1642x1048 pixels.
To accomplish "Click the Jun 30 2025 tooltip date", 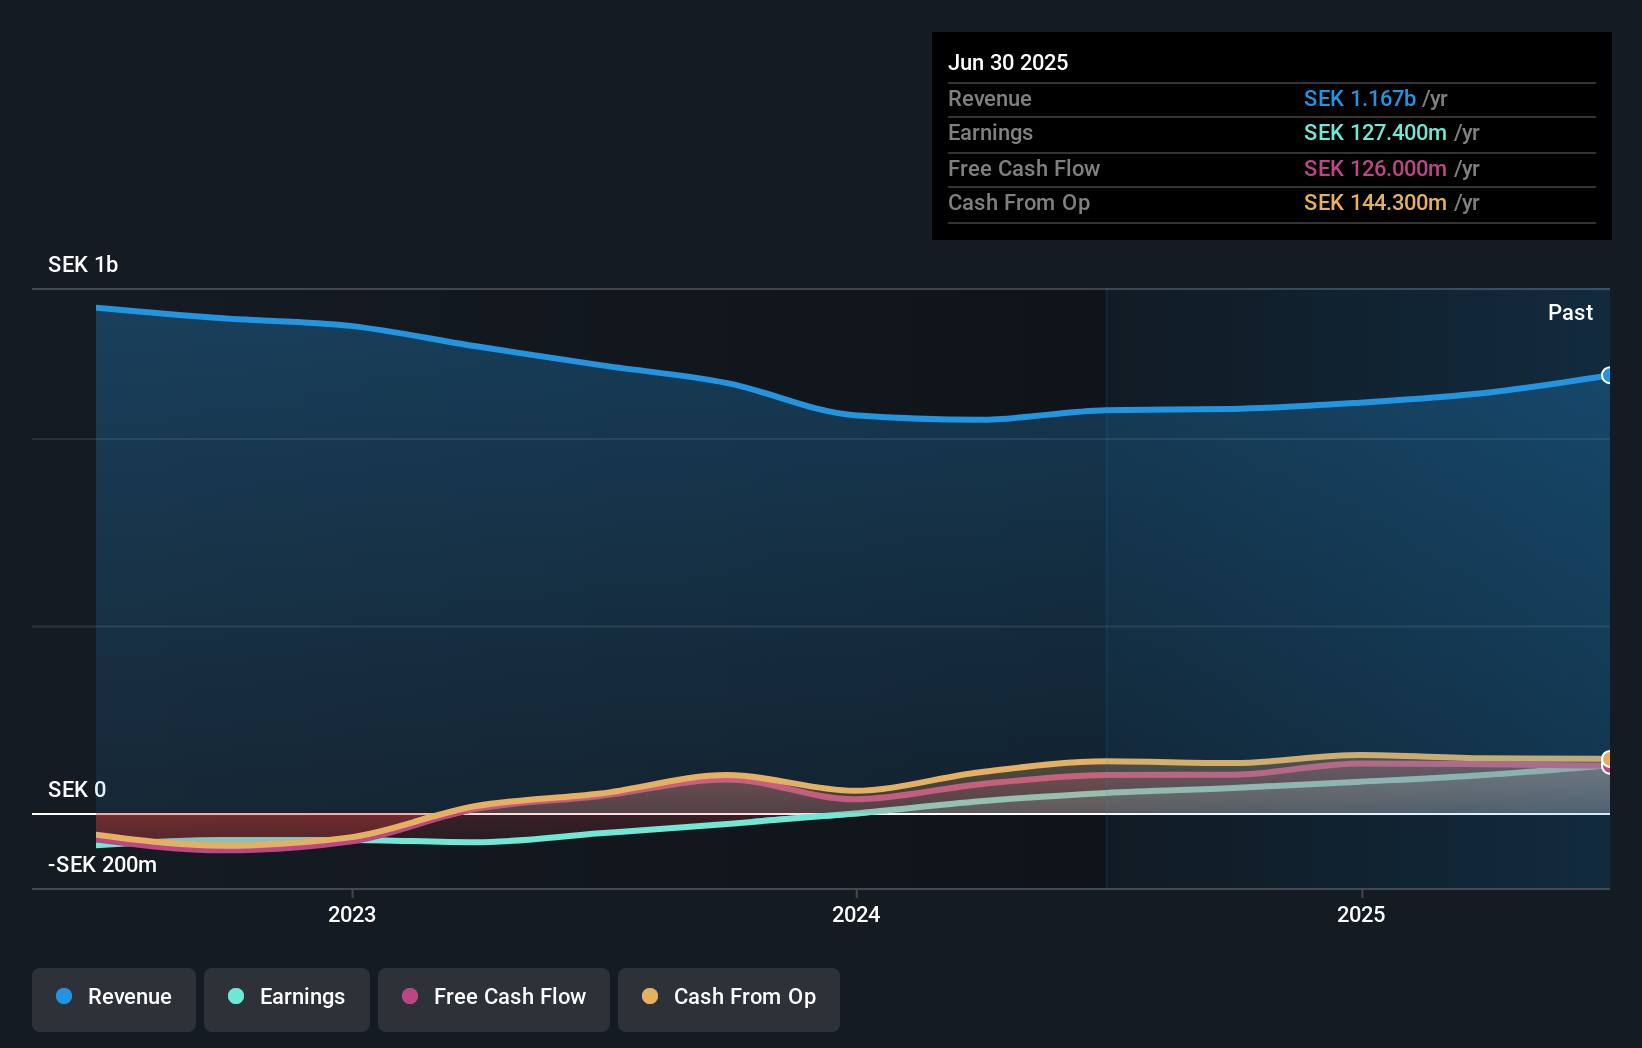I will (x=1008, y=62).
